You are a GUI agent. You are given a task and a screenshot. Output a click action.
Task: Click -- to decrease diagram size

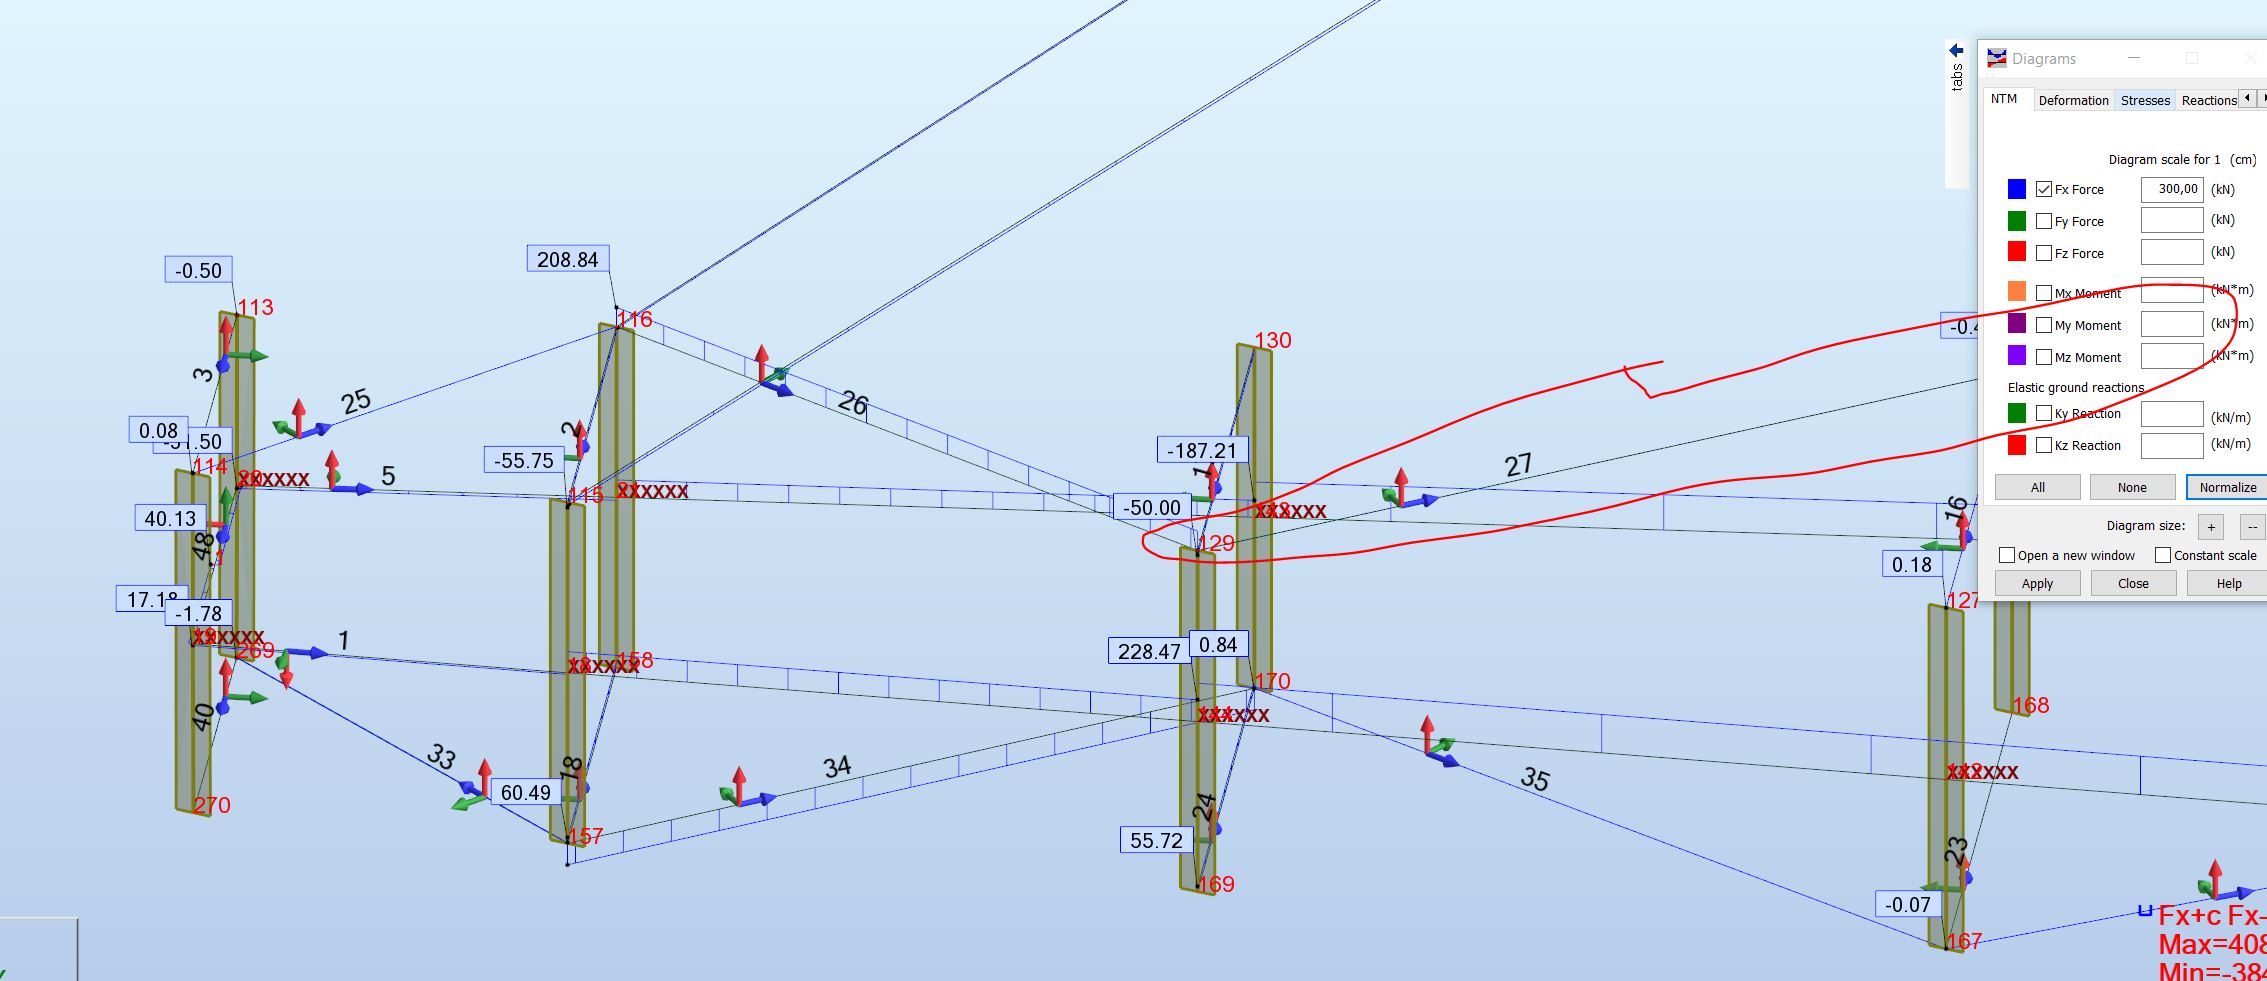(x=2252, y=526)
